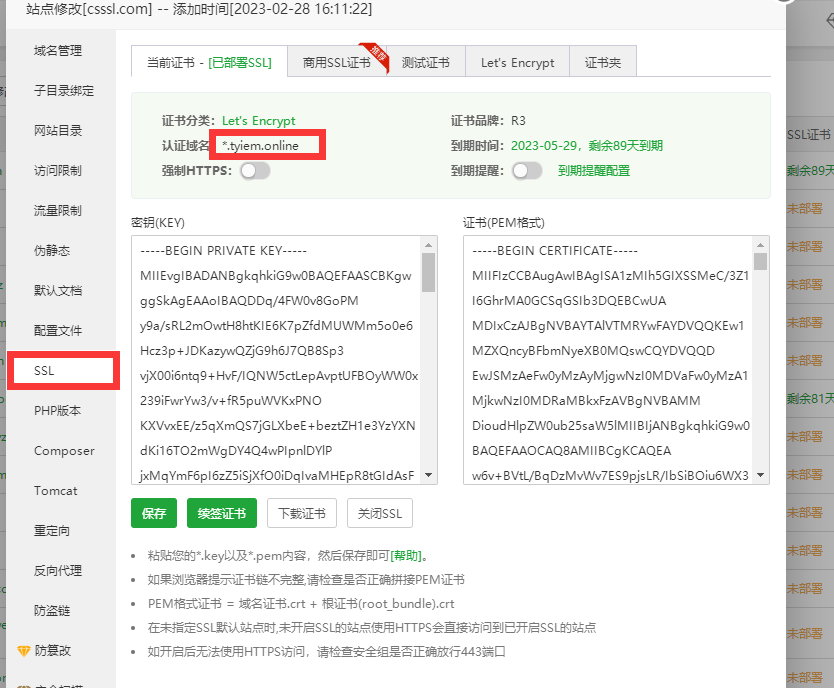The height and width of the screenshot is (688, 834).
Task: Open the 伪静态 sidebar section
Action: (x=52, y=250)
